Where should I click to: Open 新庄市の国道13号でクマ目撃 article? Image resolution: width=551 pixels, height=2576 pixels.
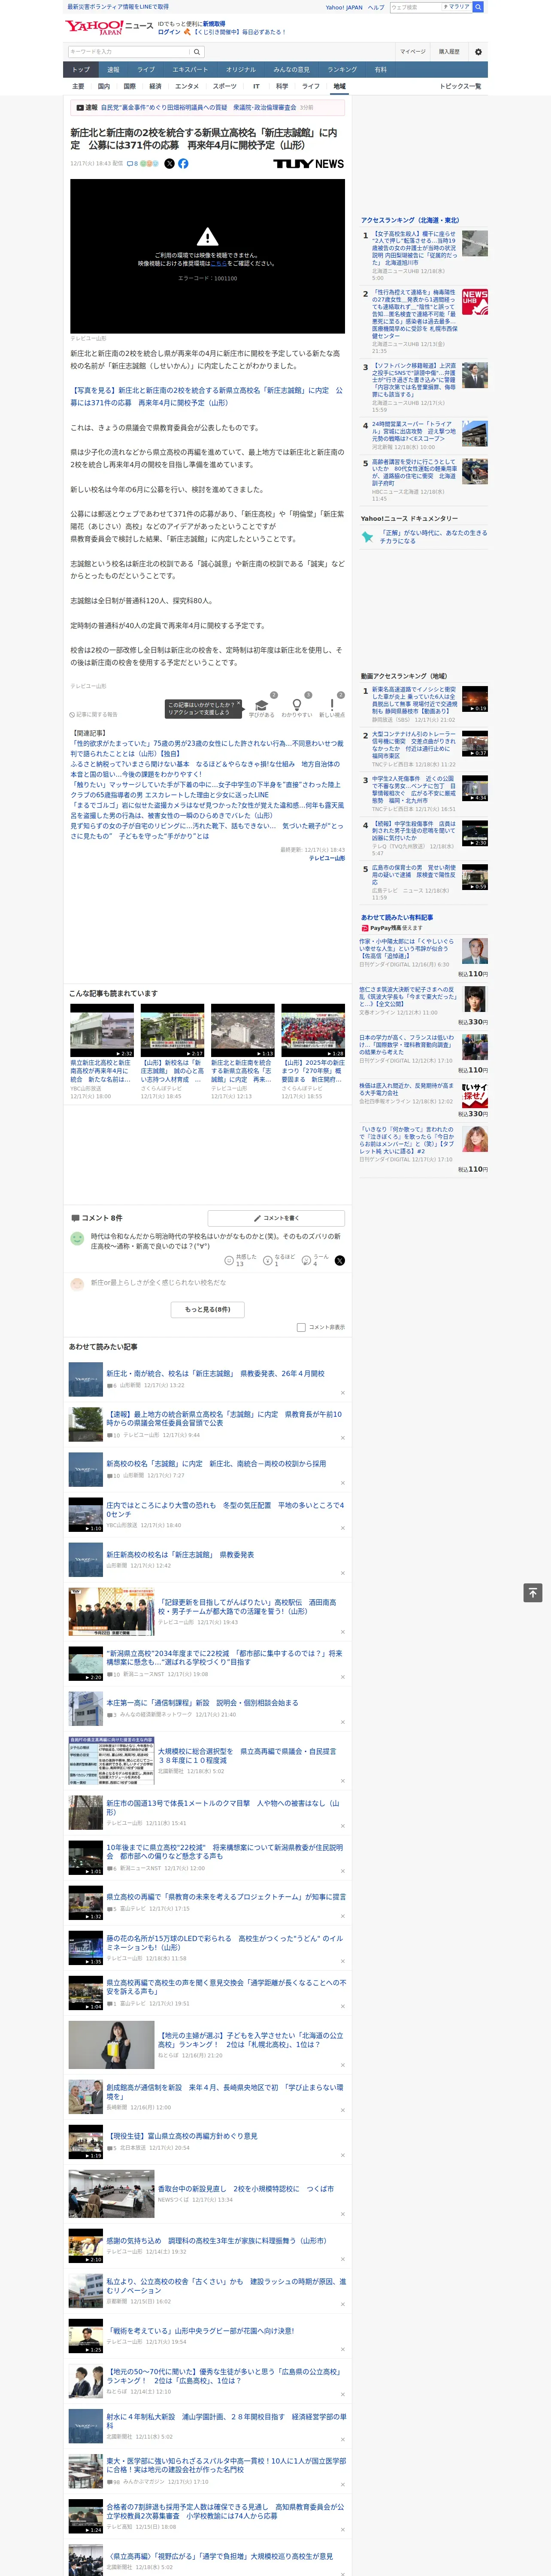pyautogui.click(x=223, y=1807)
